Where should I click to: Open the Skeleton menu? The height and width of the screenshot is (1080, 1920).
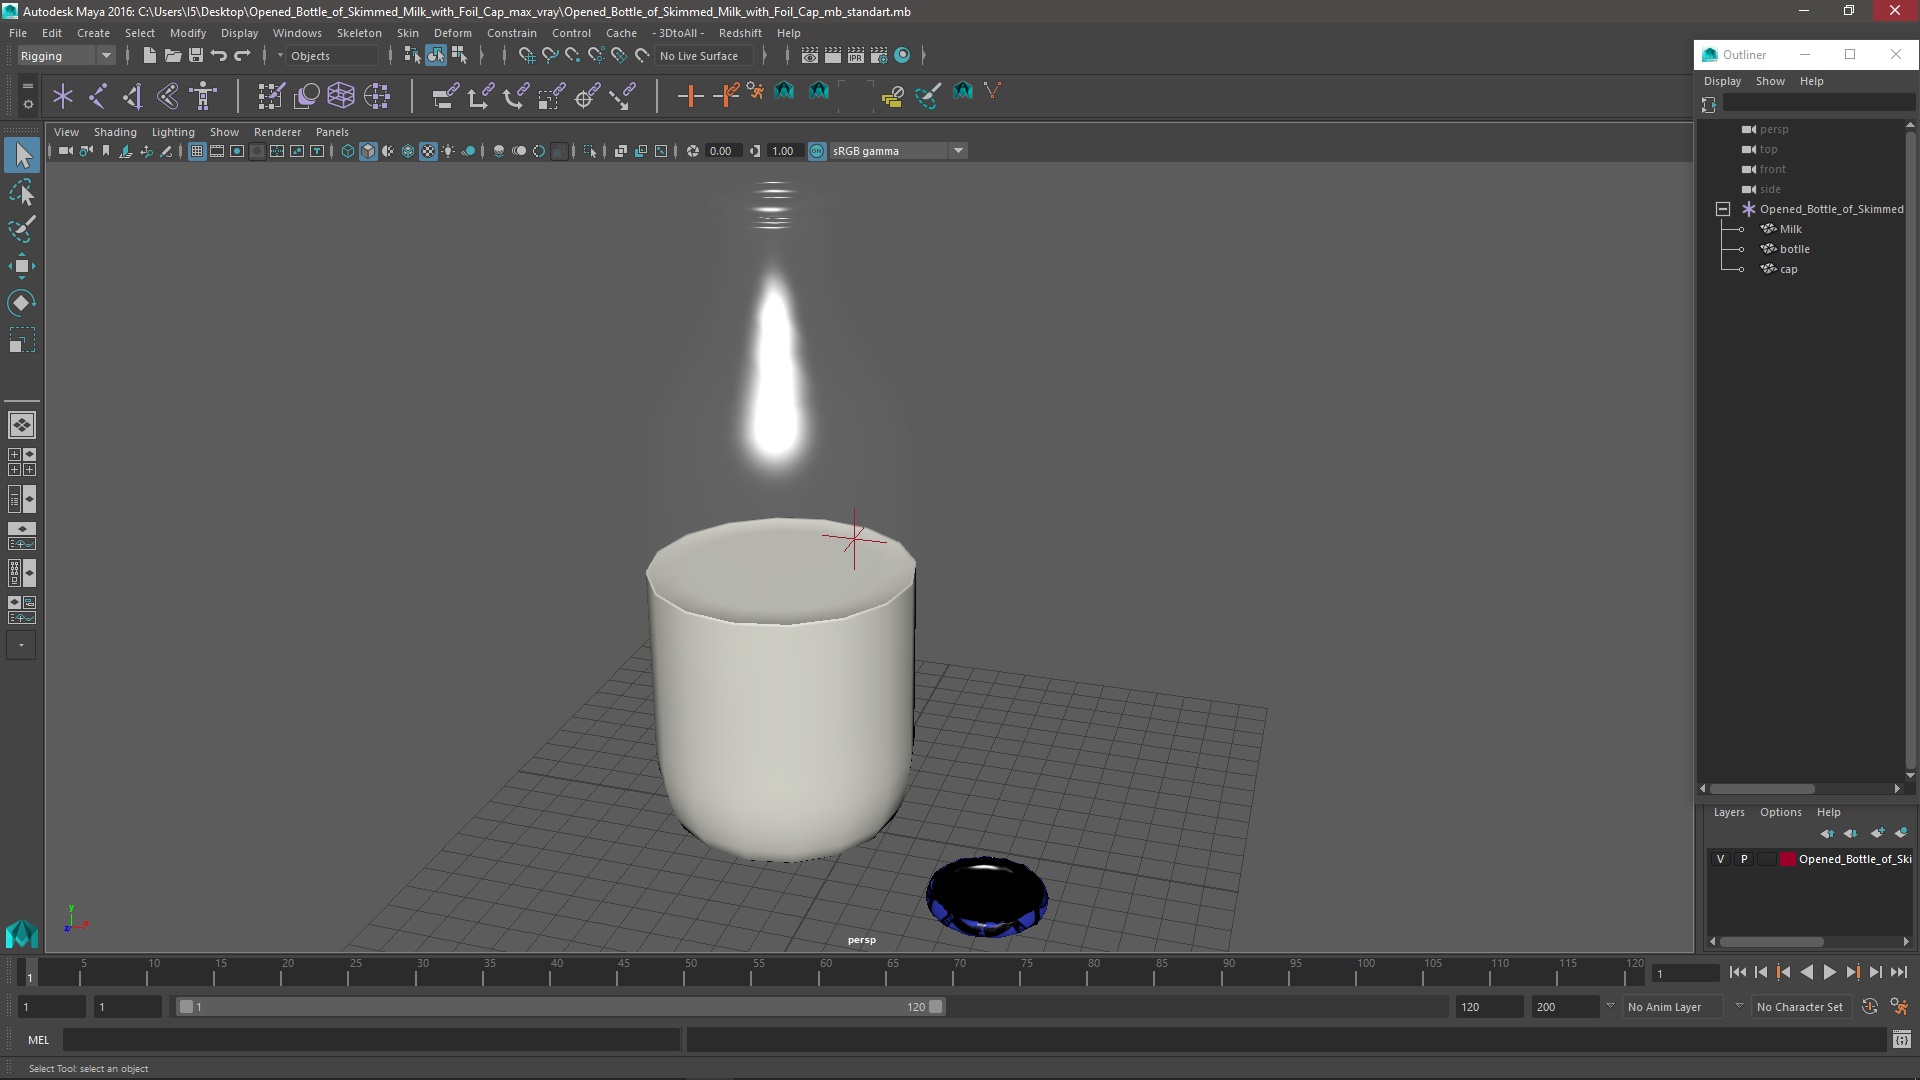[x=359, y=33]
